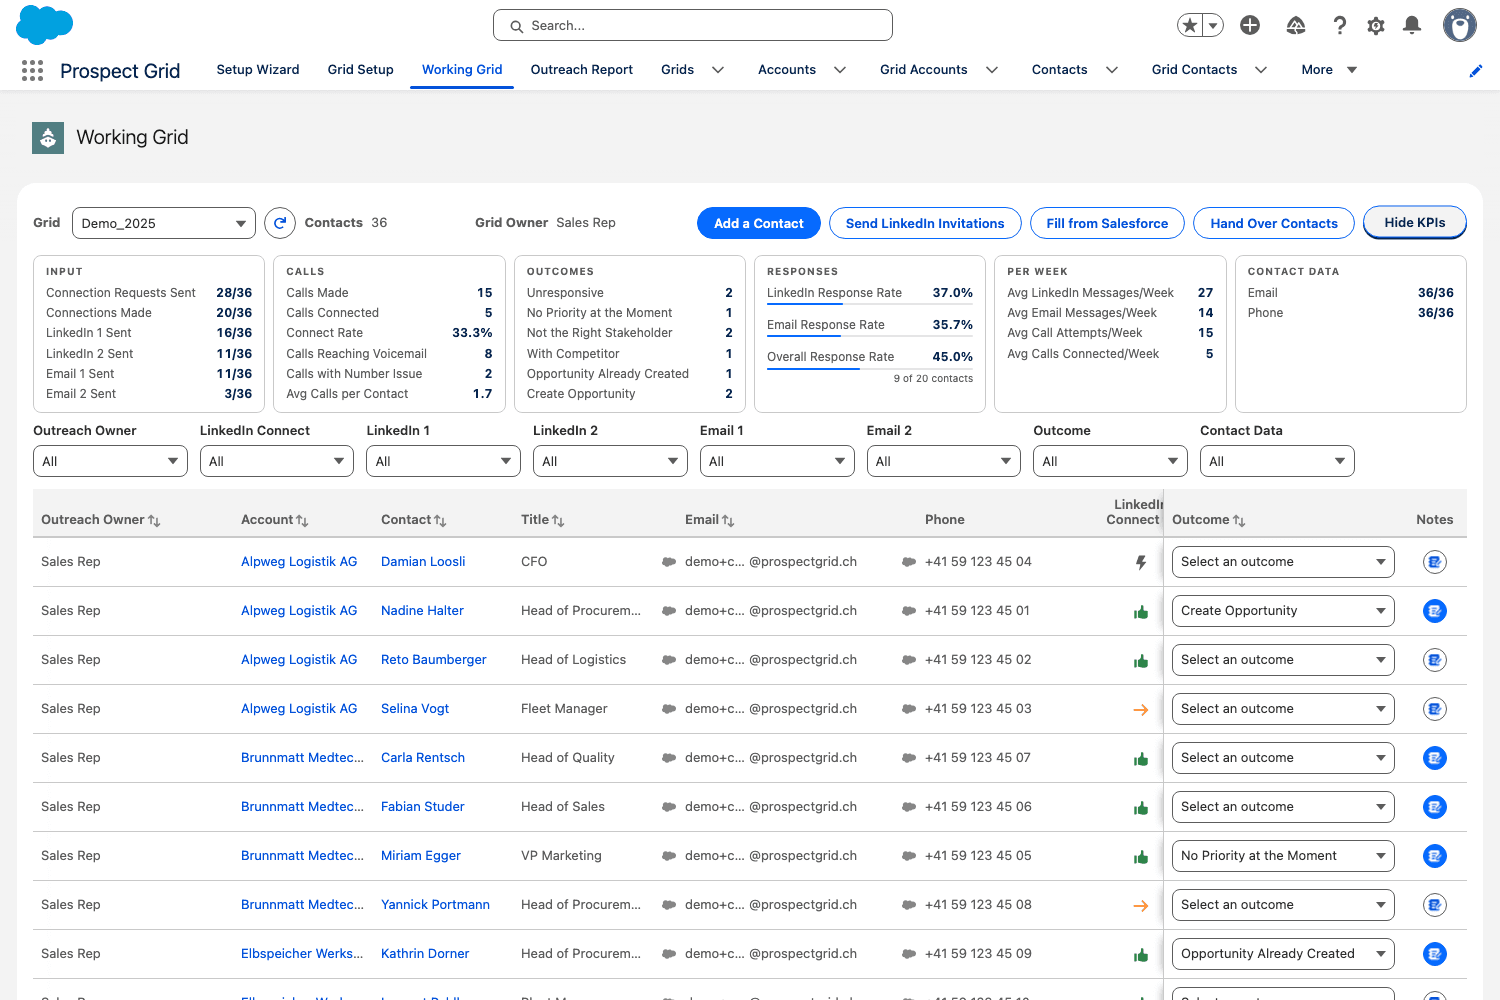The width and height of the screenshot is (1500, 1000).
Task: Switch to the Grid Setup tab
Action: pos(361,70)
